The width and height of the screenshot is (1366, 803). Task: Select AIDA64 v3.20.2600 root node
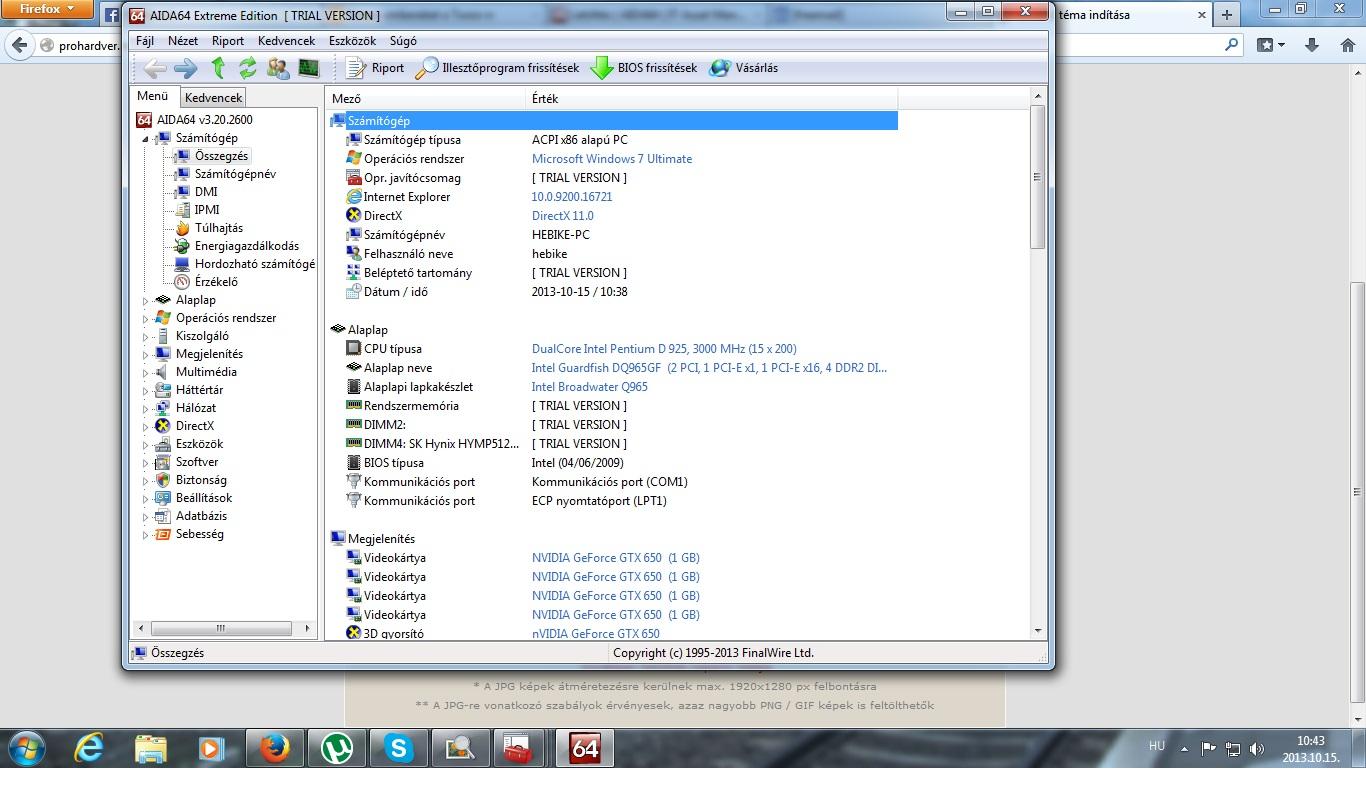[x=194, y=120]
